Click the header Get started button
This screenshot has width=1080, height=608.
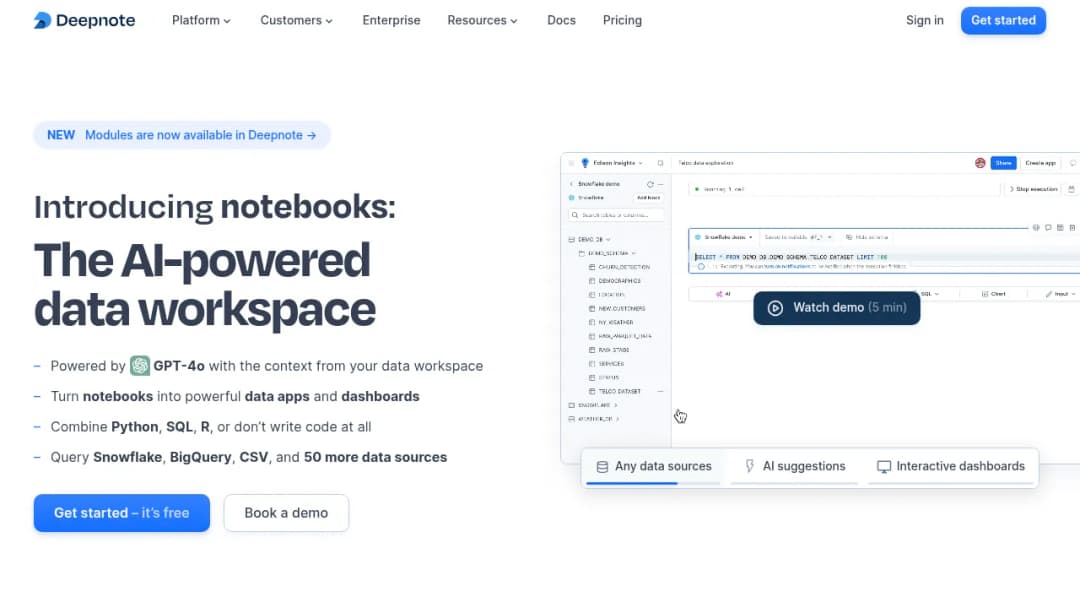[x=1003, y=21]
